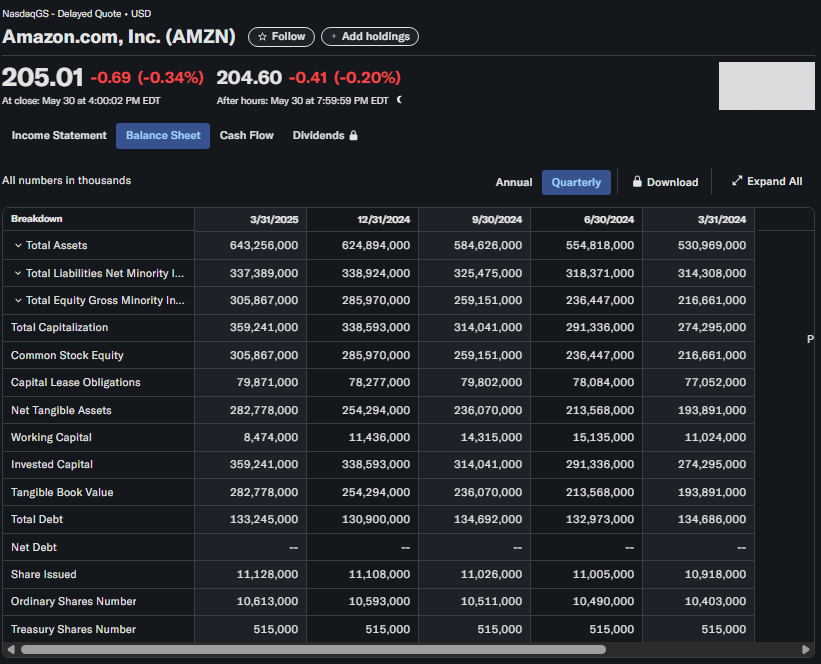Screen dimensions: 821x664
Task: Click the 133,245,000 Total Debt value
Action: coord(264,519)
